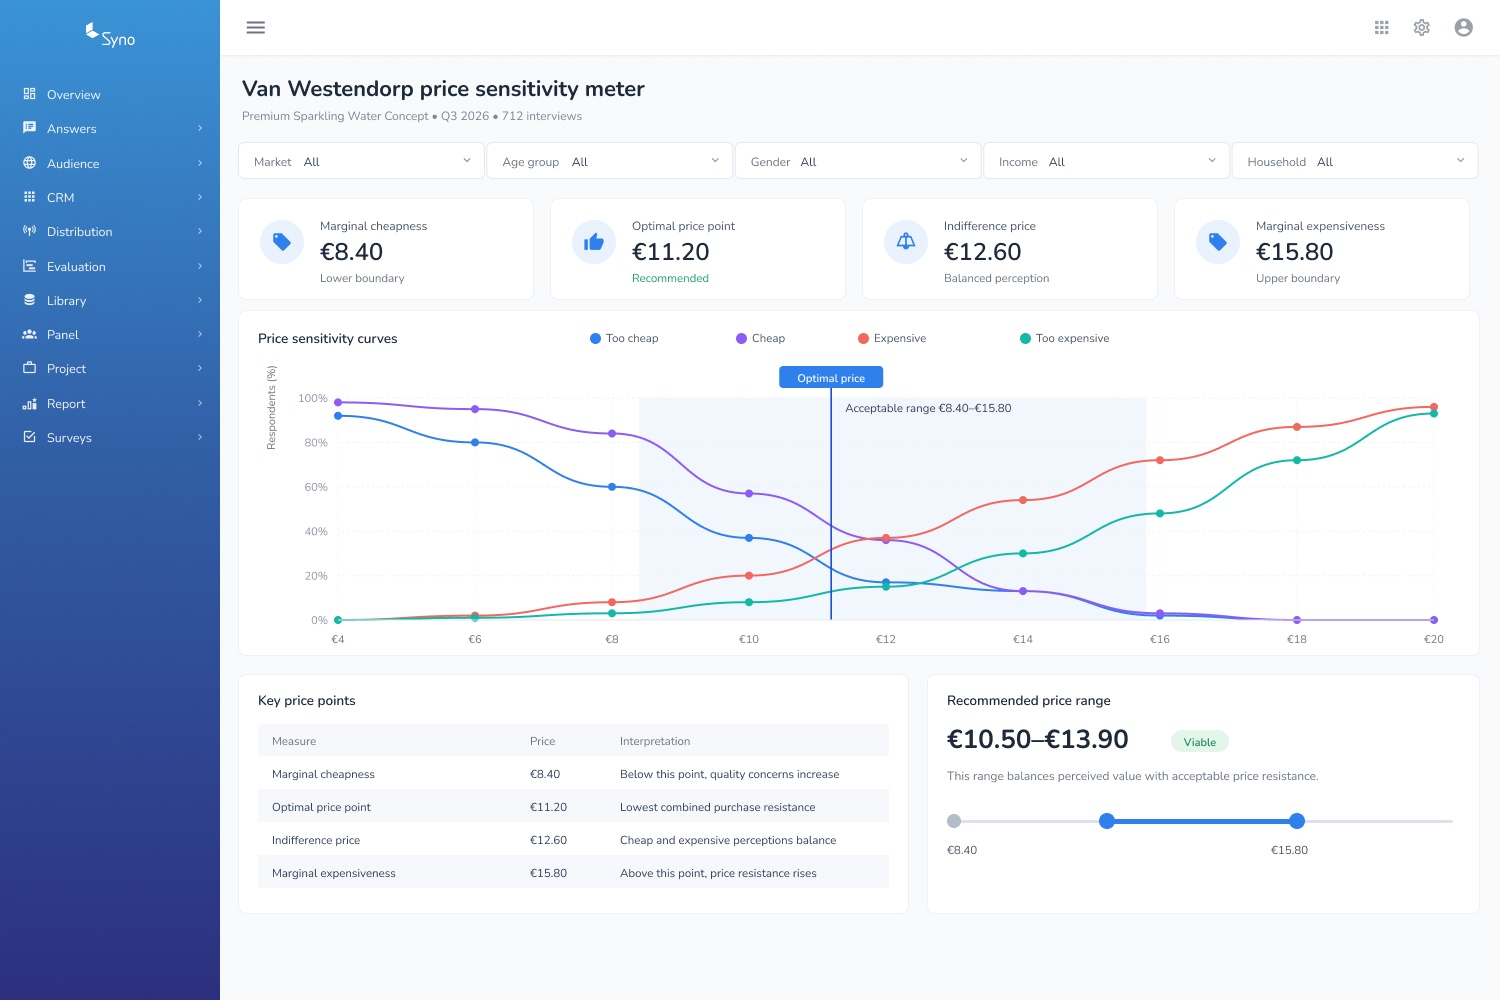Click the lower handle of the price range slider
The height and width of the screenshot is (1000, 1500).
pyautogui.click(x=1107, y=821)
